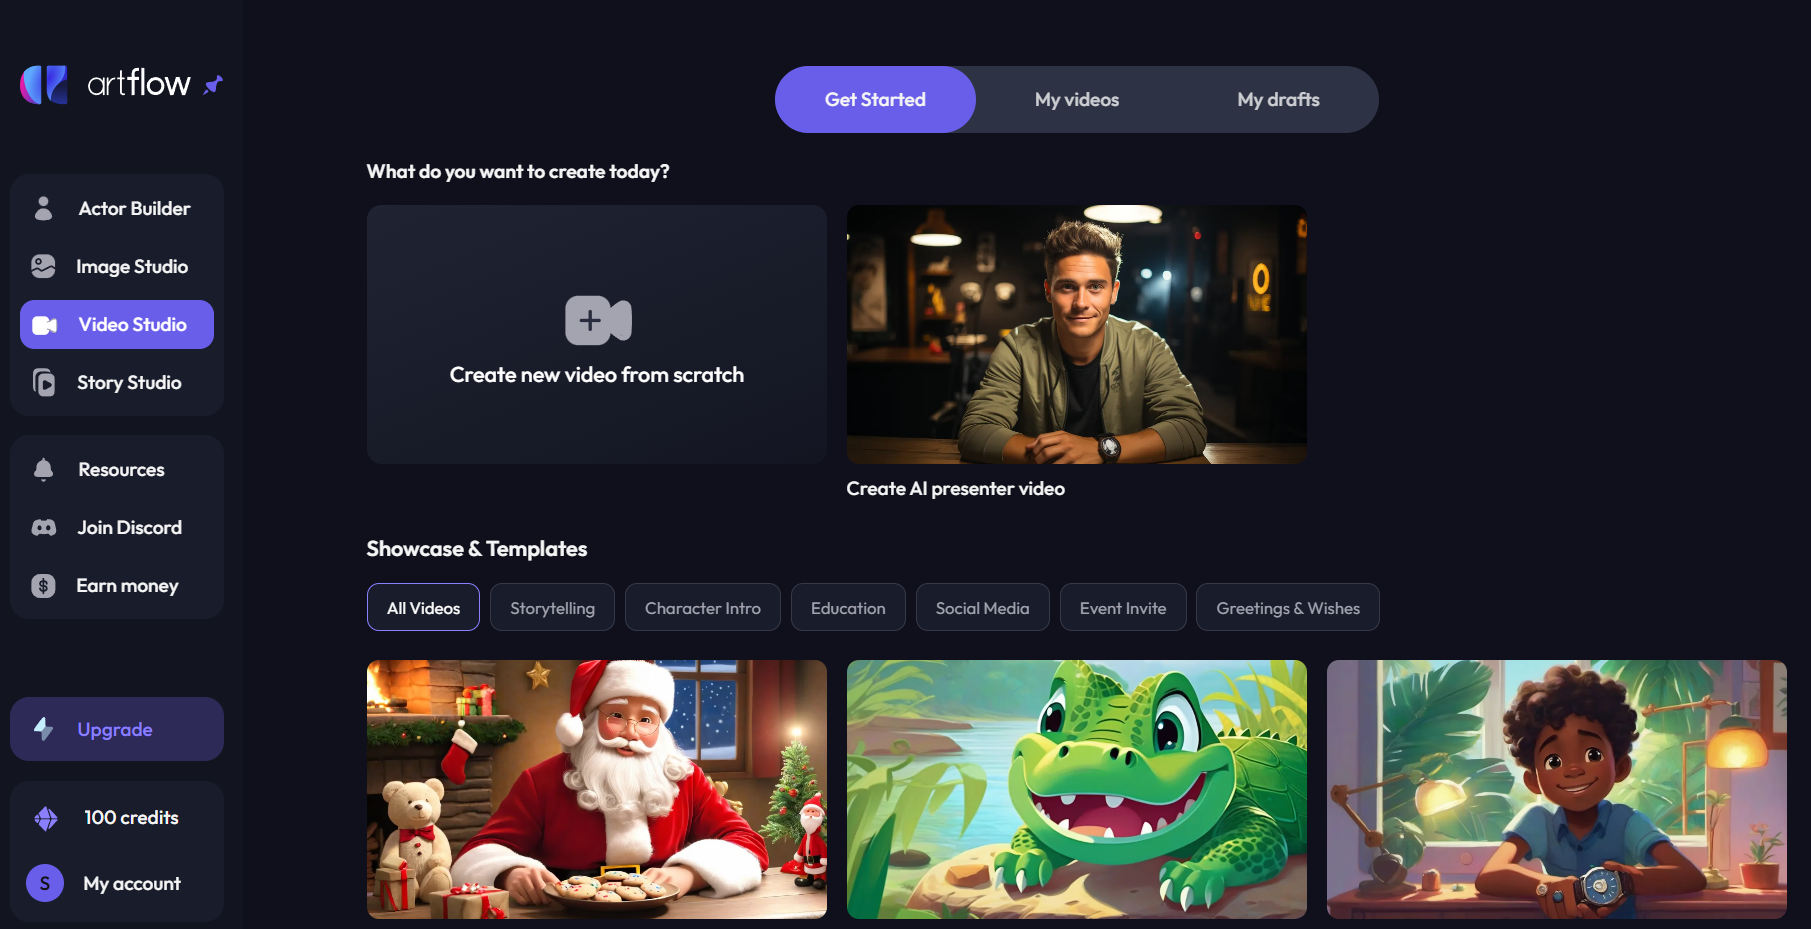Click the camera-plus icon for new video
The width and height of the screenshot is (1811, 929).
point(598,320)
